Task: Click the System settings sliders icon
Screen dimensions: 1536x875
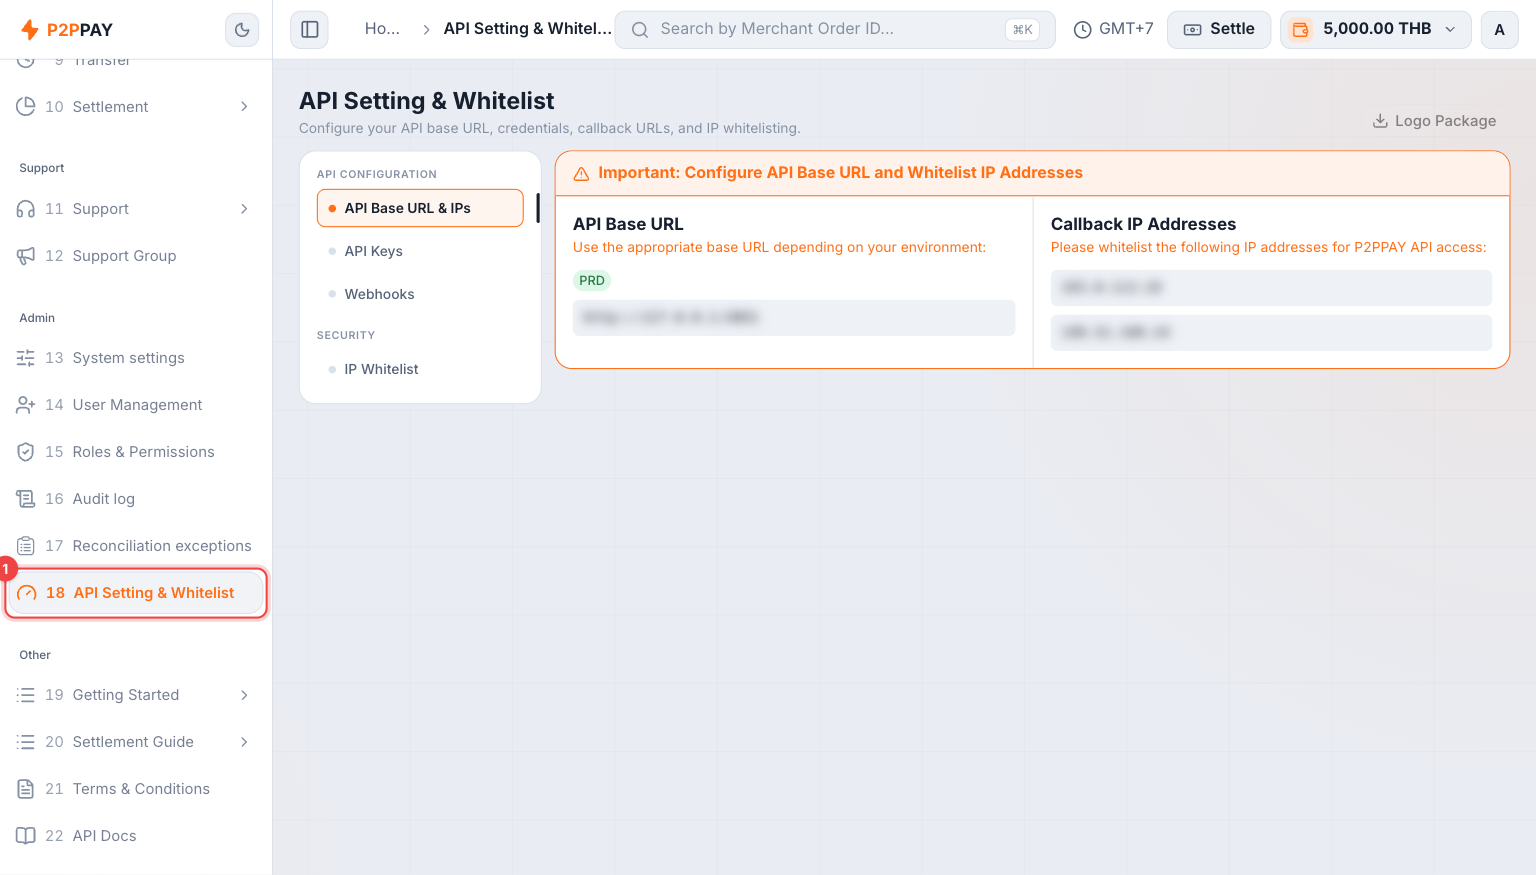Action: coord(26,358)
